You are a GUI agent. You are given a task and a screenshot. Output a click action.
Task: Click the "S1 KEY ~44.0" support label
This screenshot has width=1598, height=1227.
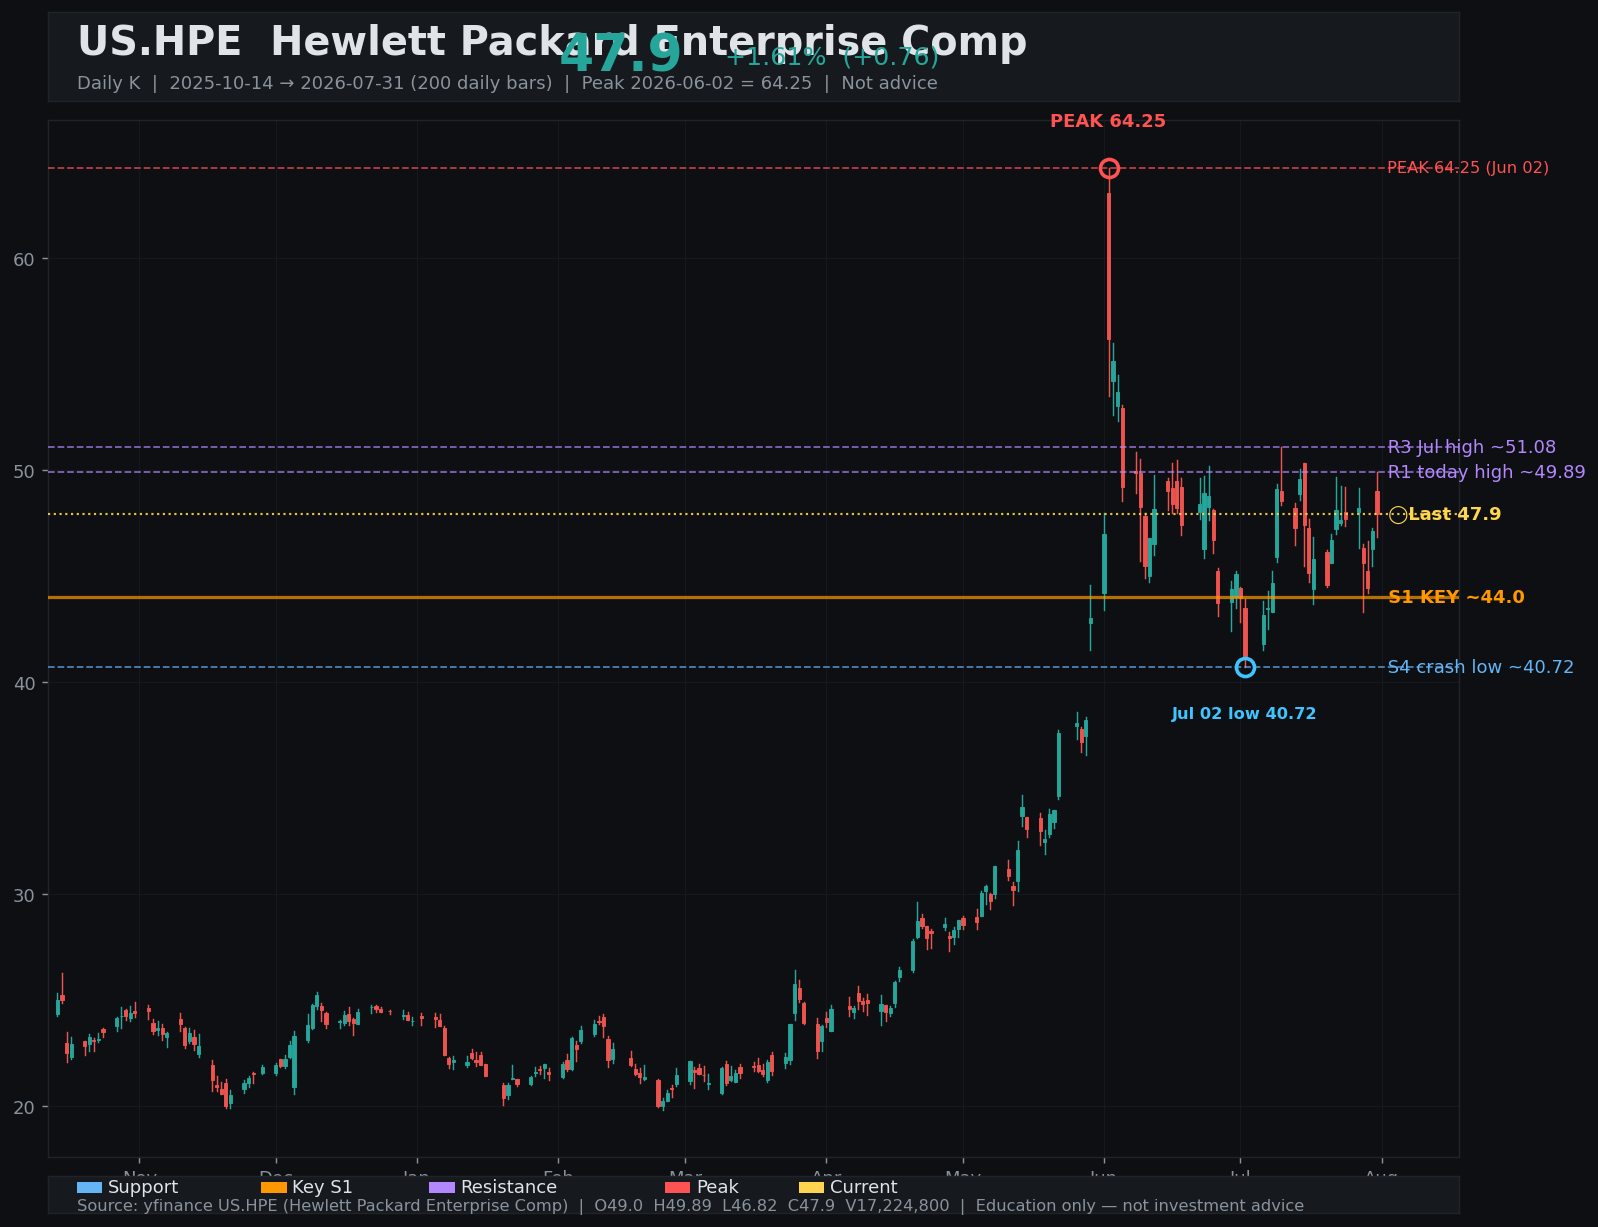(x=1456, y=598)
